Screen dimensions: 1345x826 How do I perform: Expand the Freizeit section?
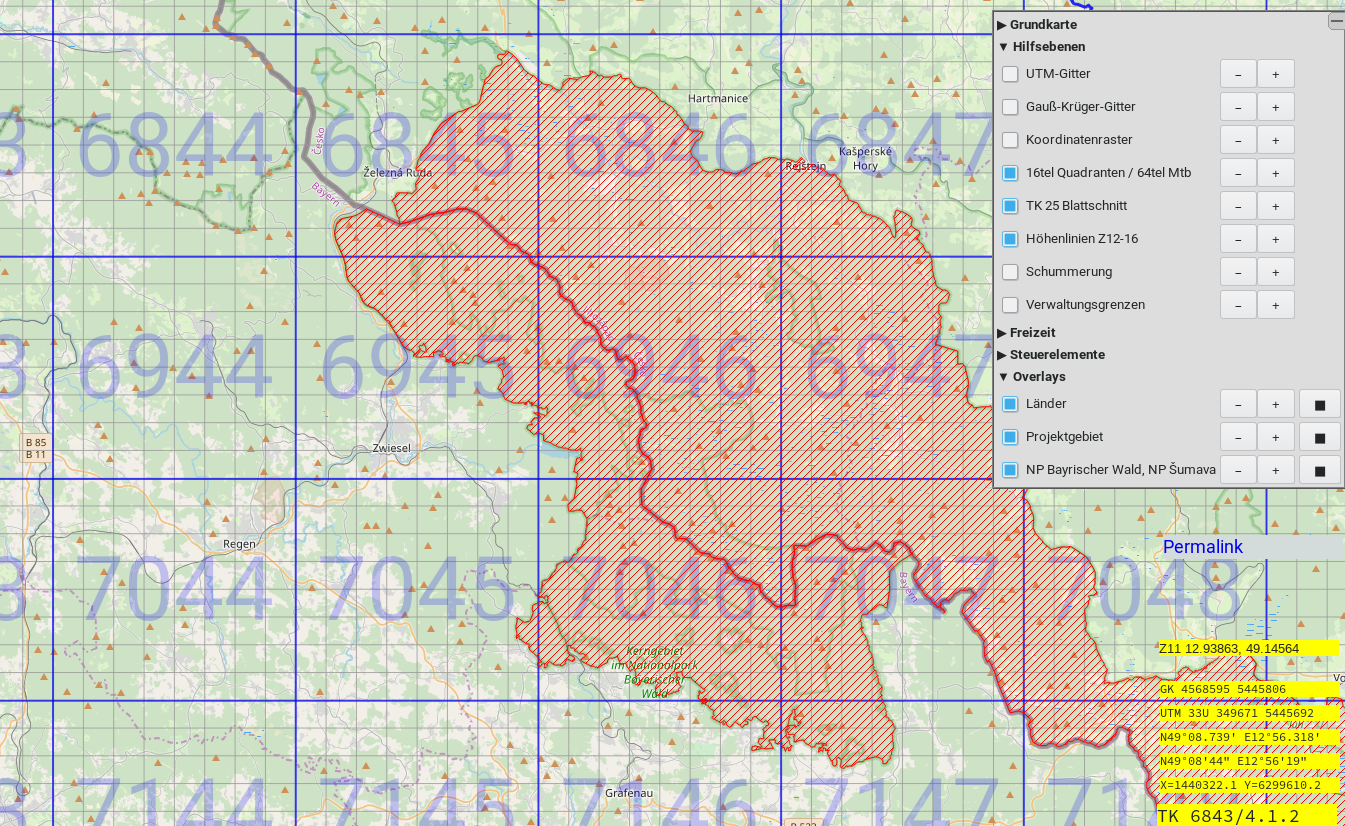click(1003, 333)
